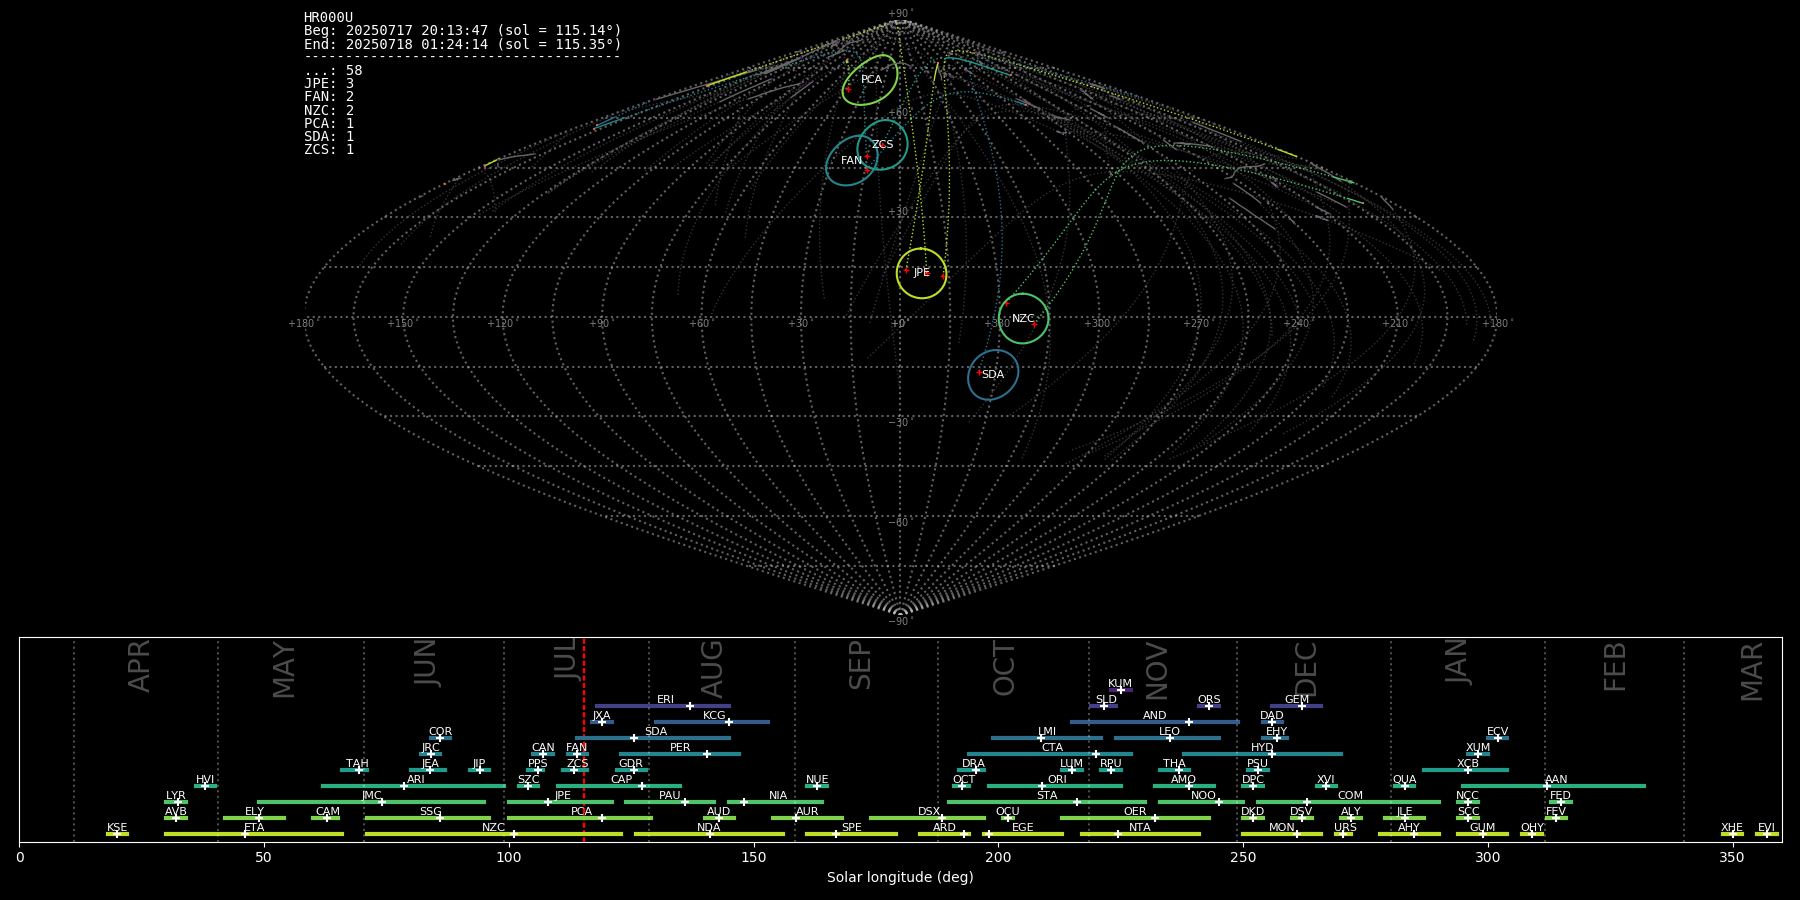This screenshot has width=1800, height=900.
Task: Select the 'FAN: 2' legend row
Action: pyautogui.click(x=329, y=97)
